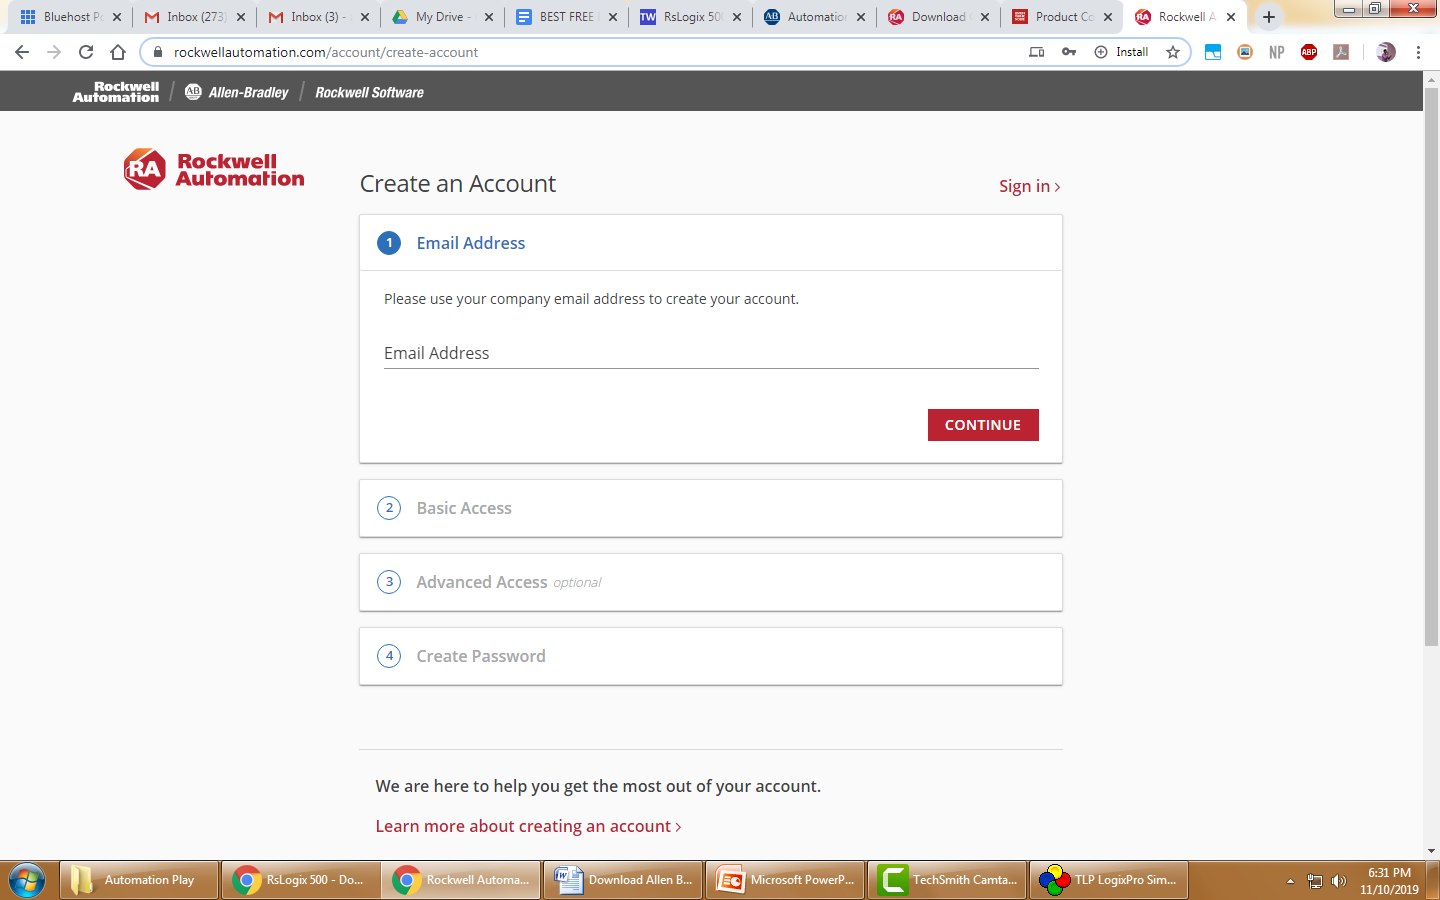Open Automation Play folder in taskbar

pos(139,880)
